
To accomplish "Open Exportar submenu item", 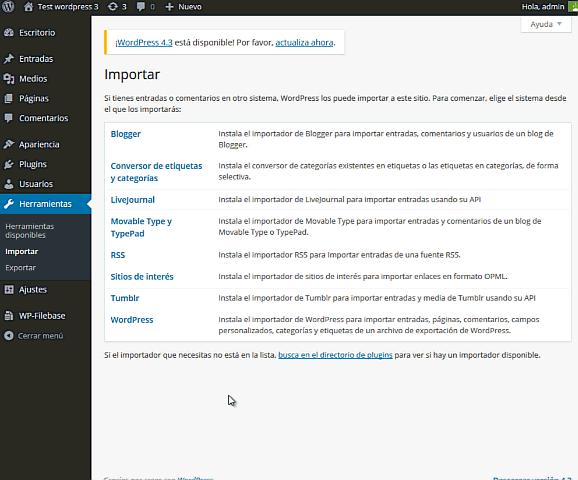I will (20, 268).
